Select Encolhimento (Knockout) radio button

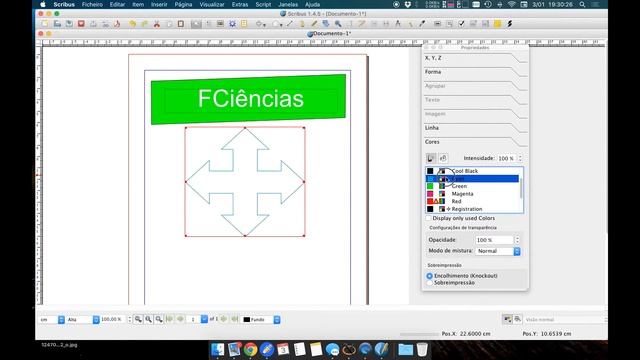[429, 276]
